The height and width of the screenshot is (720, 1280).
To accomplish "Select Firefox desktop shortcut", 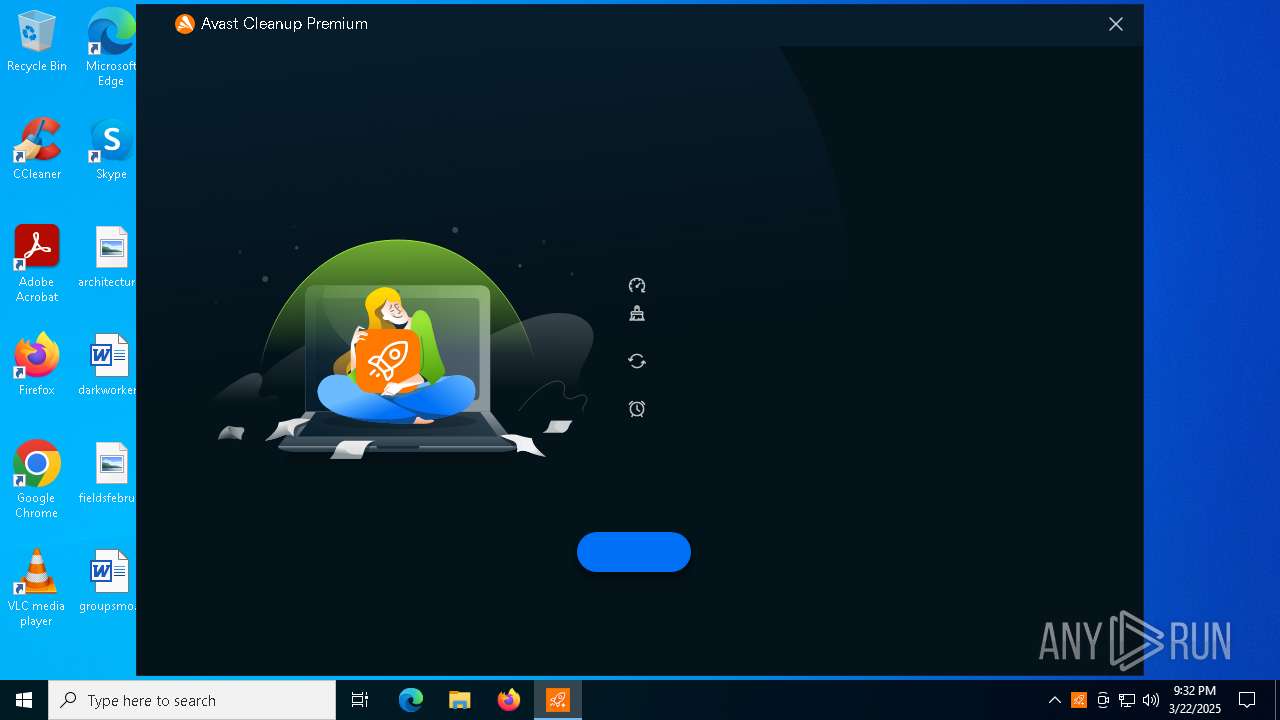I will click(37, 365).
